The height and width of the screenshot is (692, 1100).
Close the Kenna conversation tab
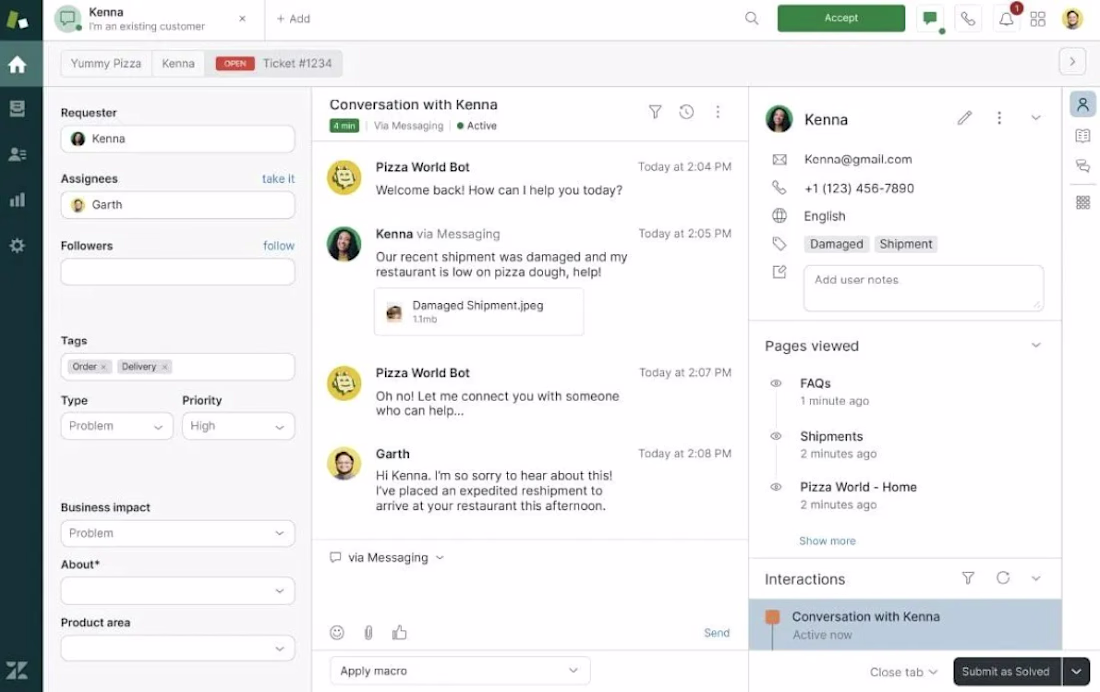click(242, 19)
